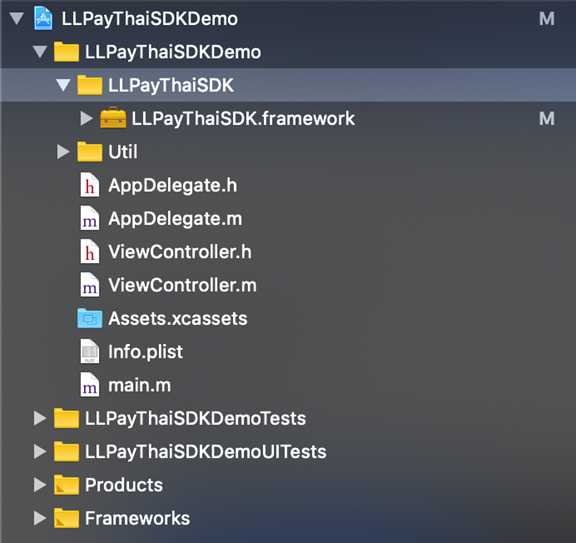576x543 pixels.
Task: Click the plist file icon of Info.plist
Action: click(90, 352)
